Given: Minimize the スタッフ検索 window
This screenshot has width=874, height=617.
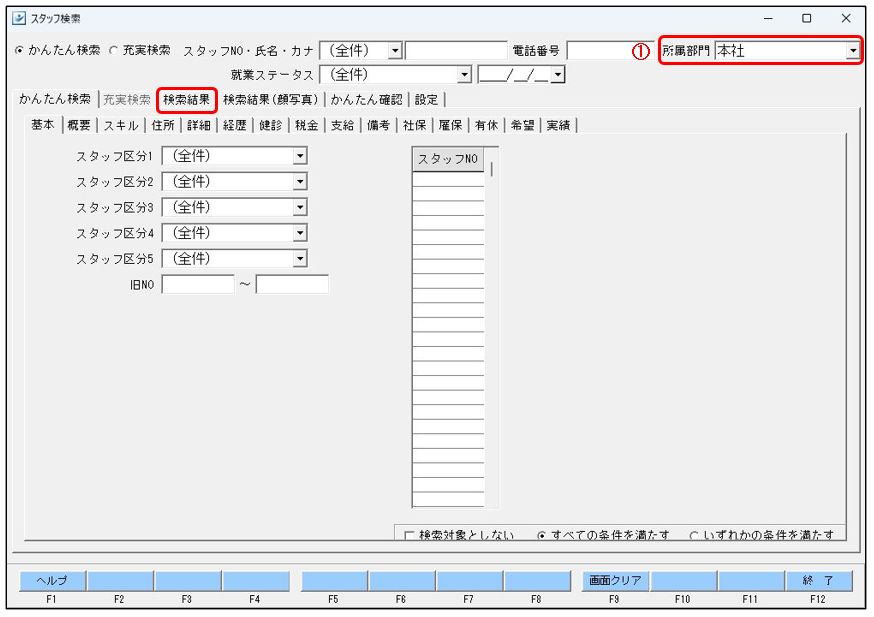Looking at the screenshot, I should tap(768, 18).
